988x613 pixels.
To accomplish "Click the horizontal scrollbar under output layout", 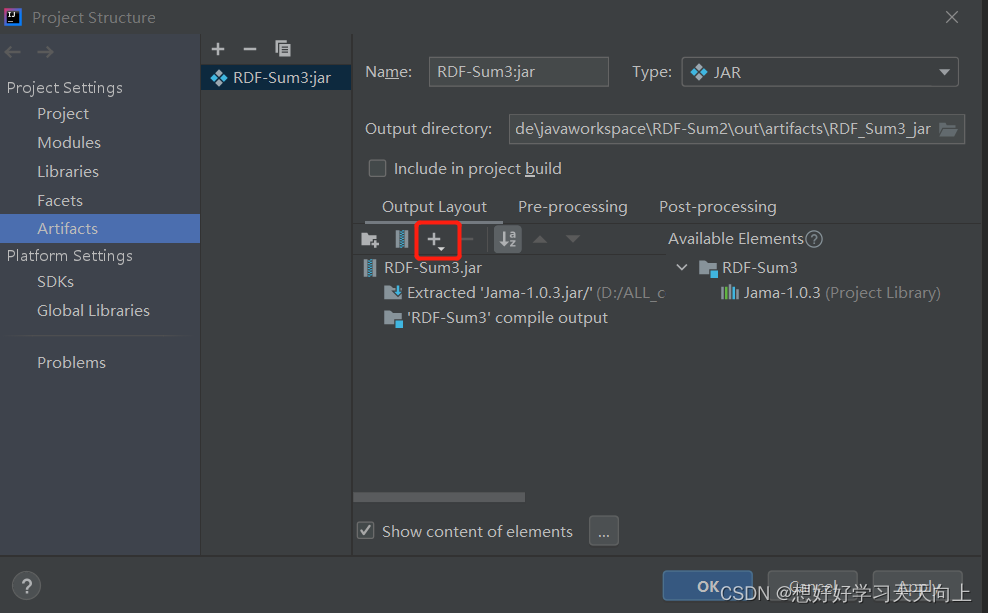I will (x=439, y=498).
